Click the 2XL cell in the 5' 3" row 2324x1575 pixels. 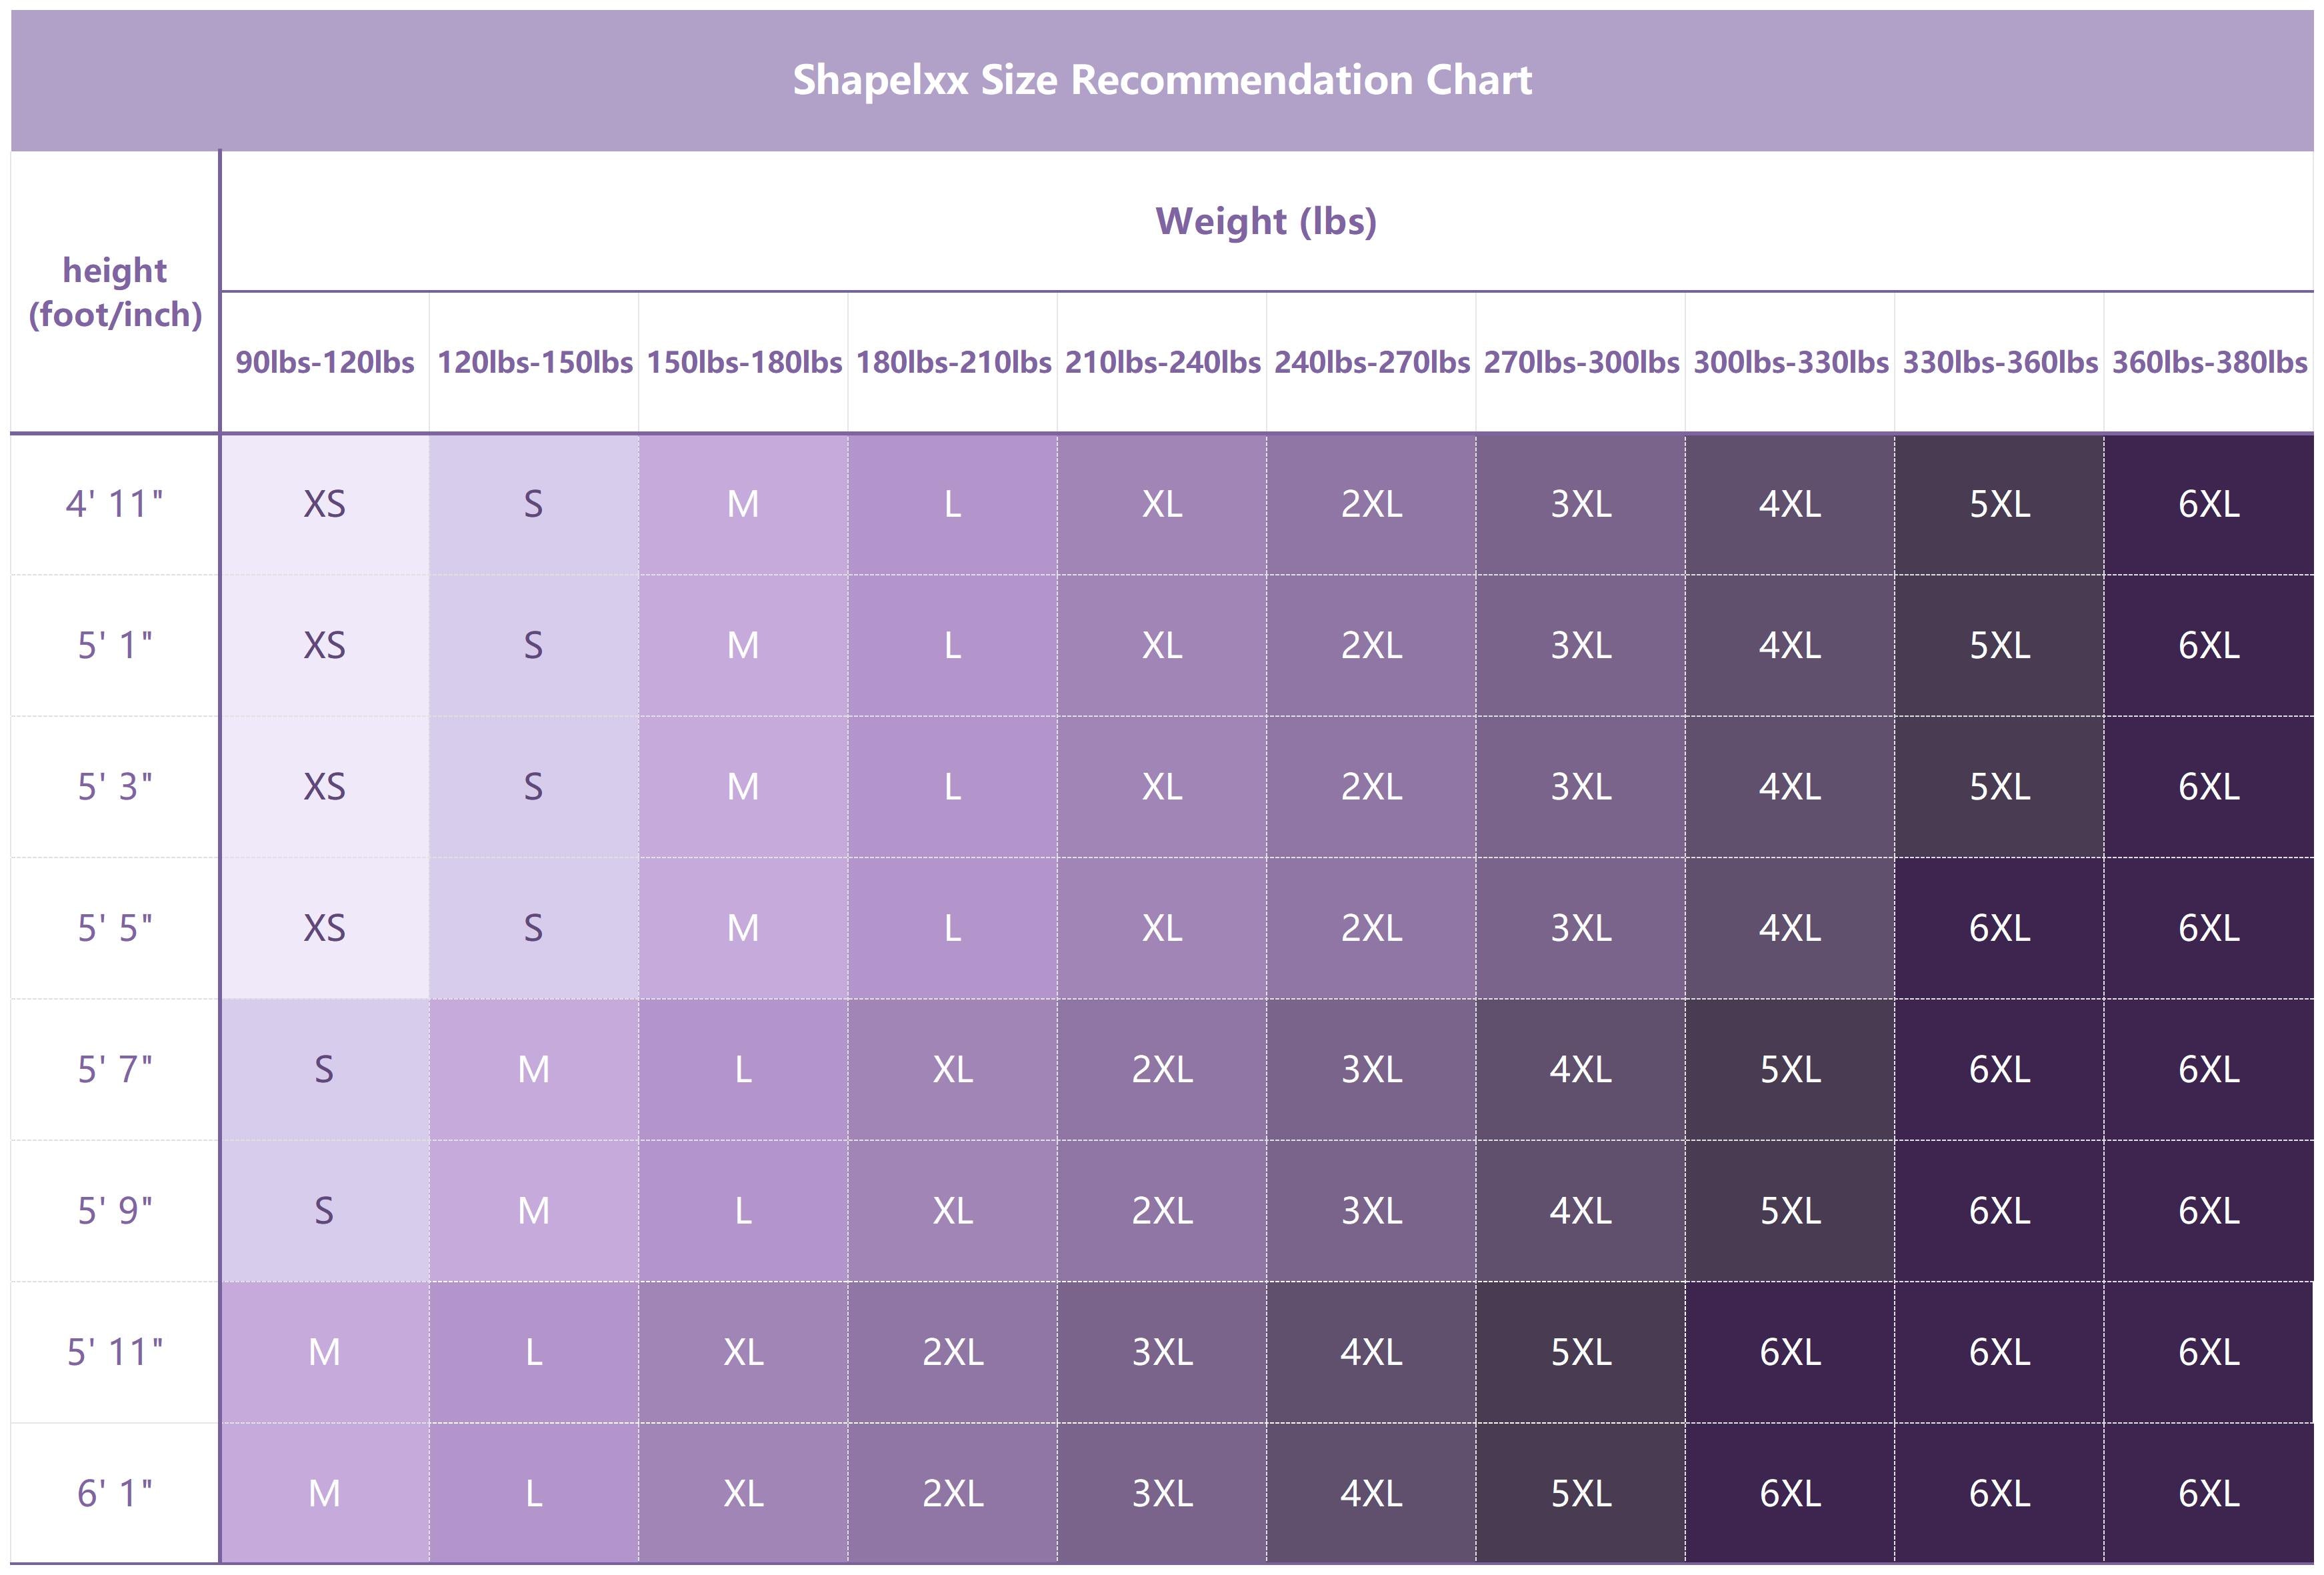pos(1371,787)
